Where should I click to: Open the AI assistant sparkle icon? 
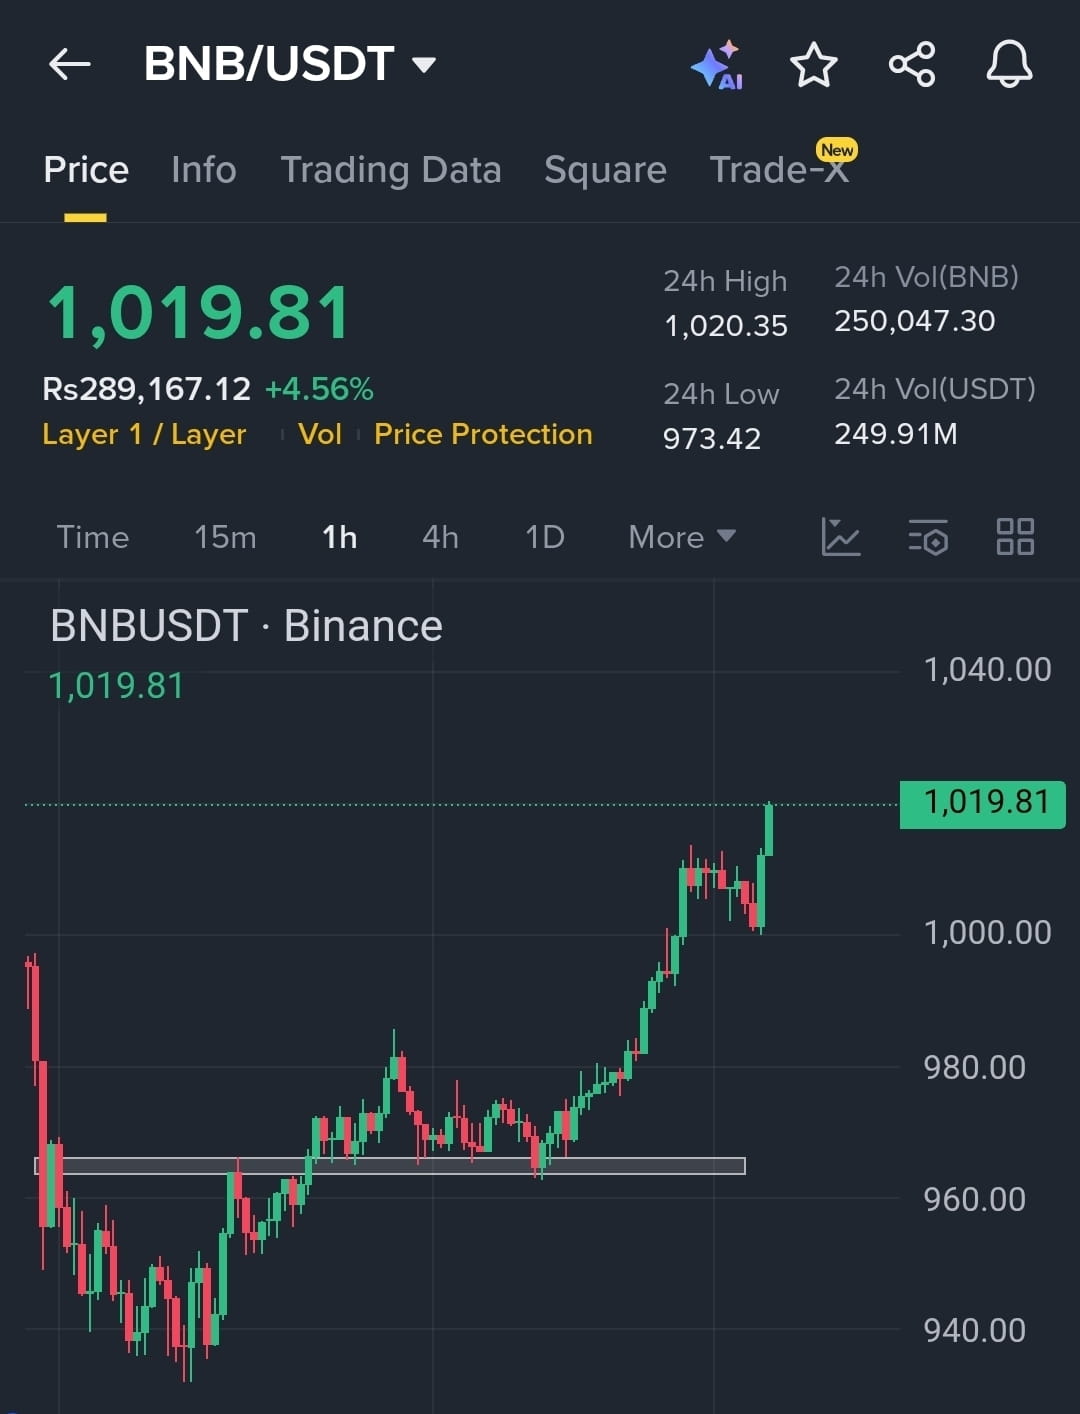point(717,65)
